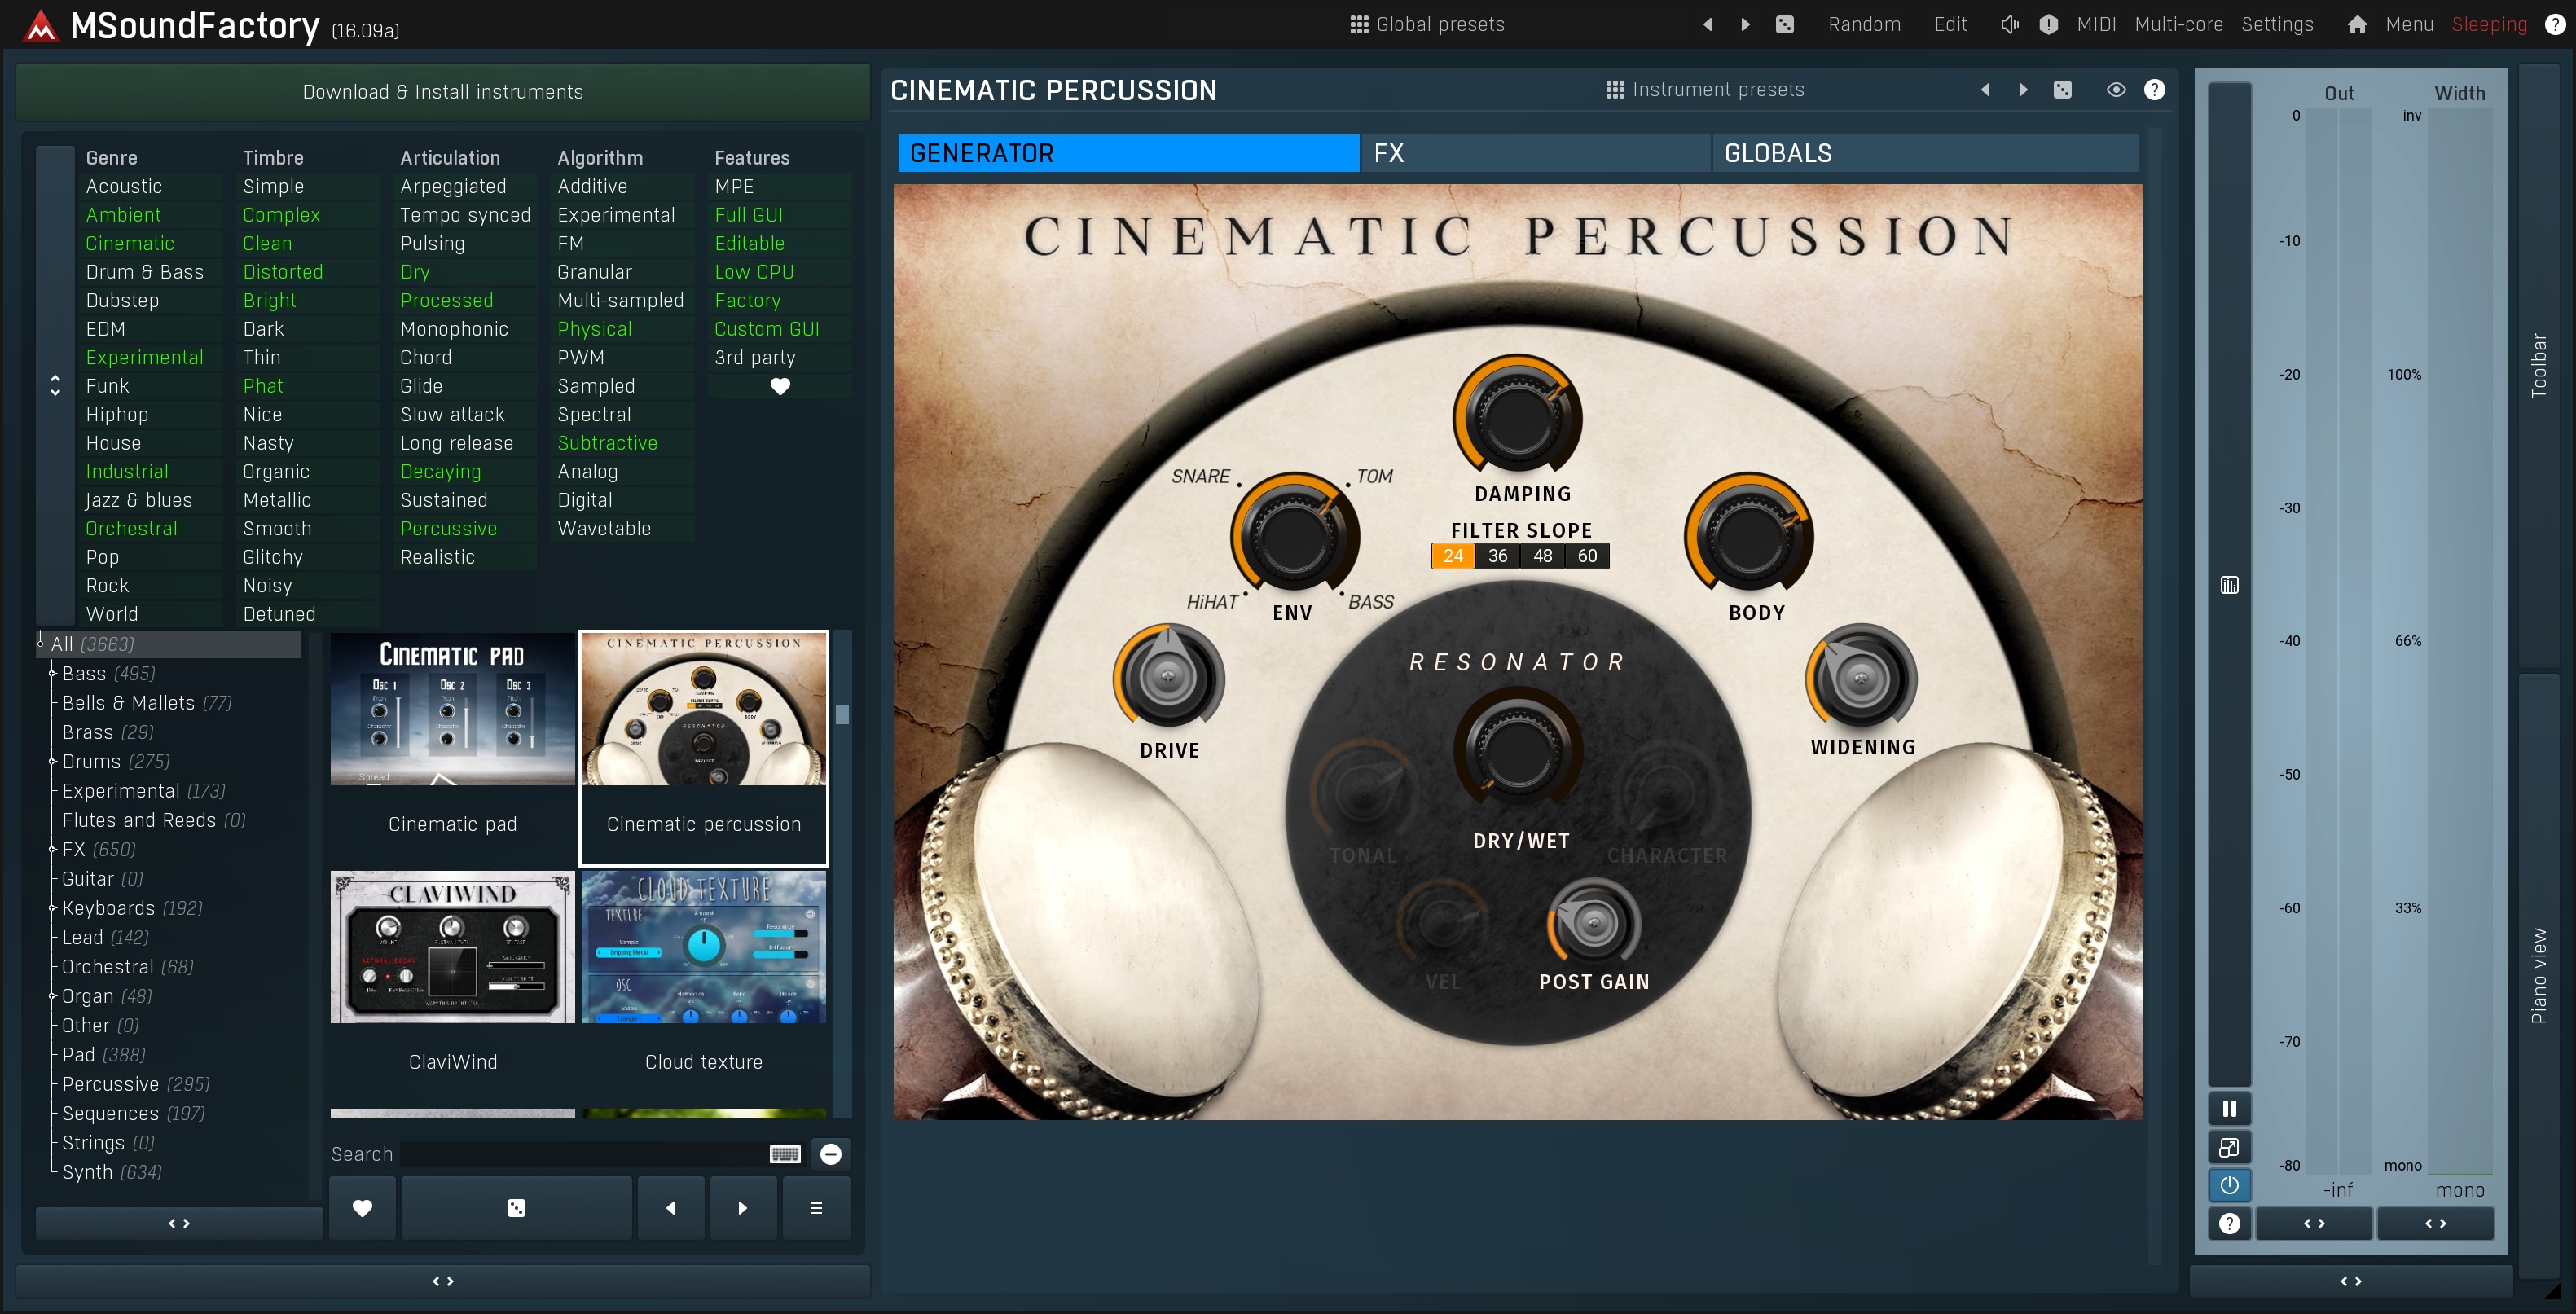Go to next instrument in browser
Image resolution: width=2576 pixels, height=1314 pixels.
(x=742, y=1208)
